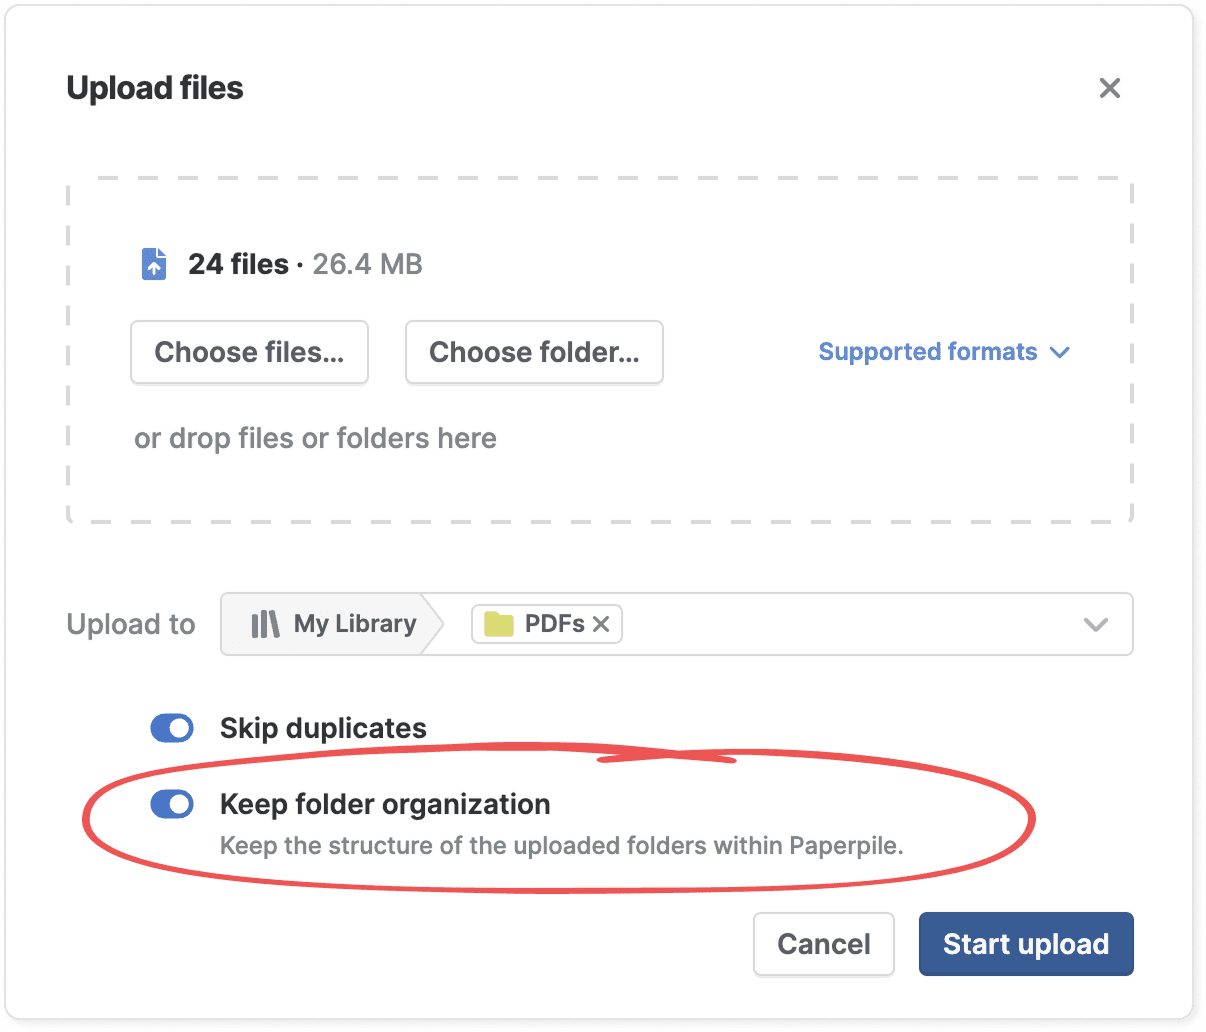This screenshot has width=1206, height=1032.
Task: Open the Supported formats link
Action: 927,352
